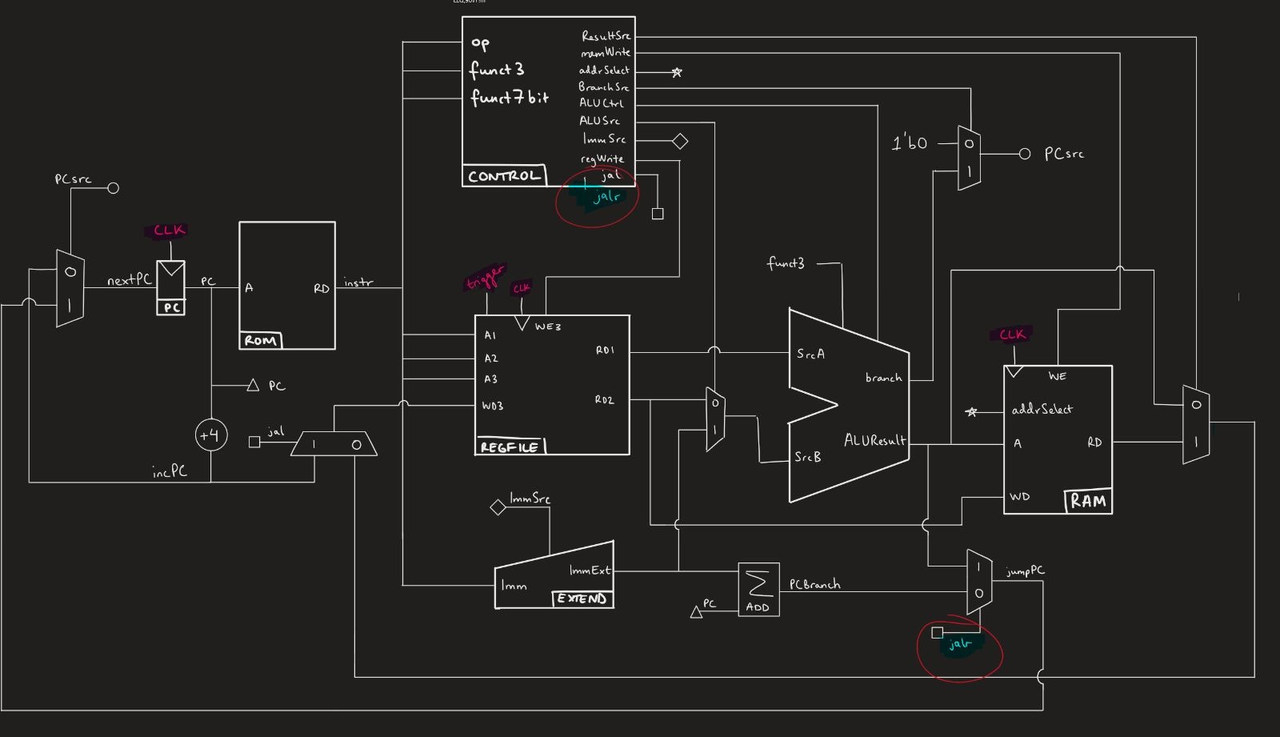This screenshot has width=1280, height=737.
Task: Select the sigma ADD block
Action: [758, 589]
